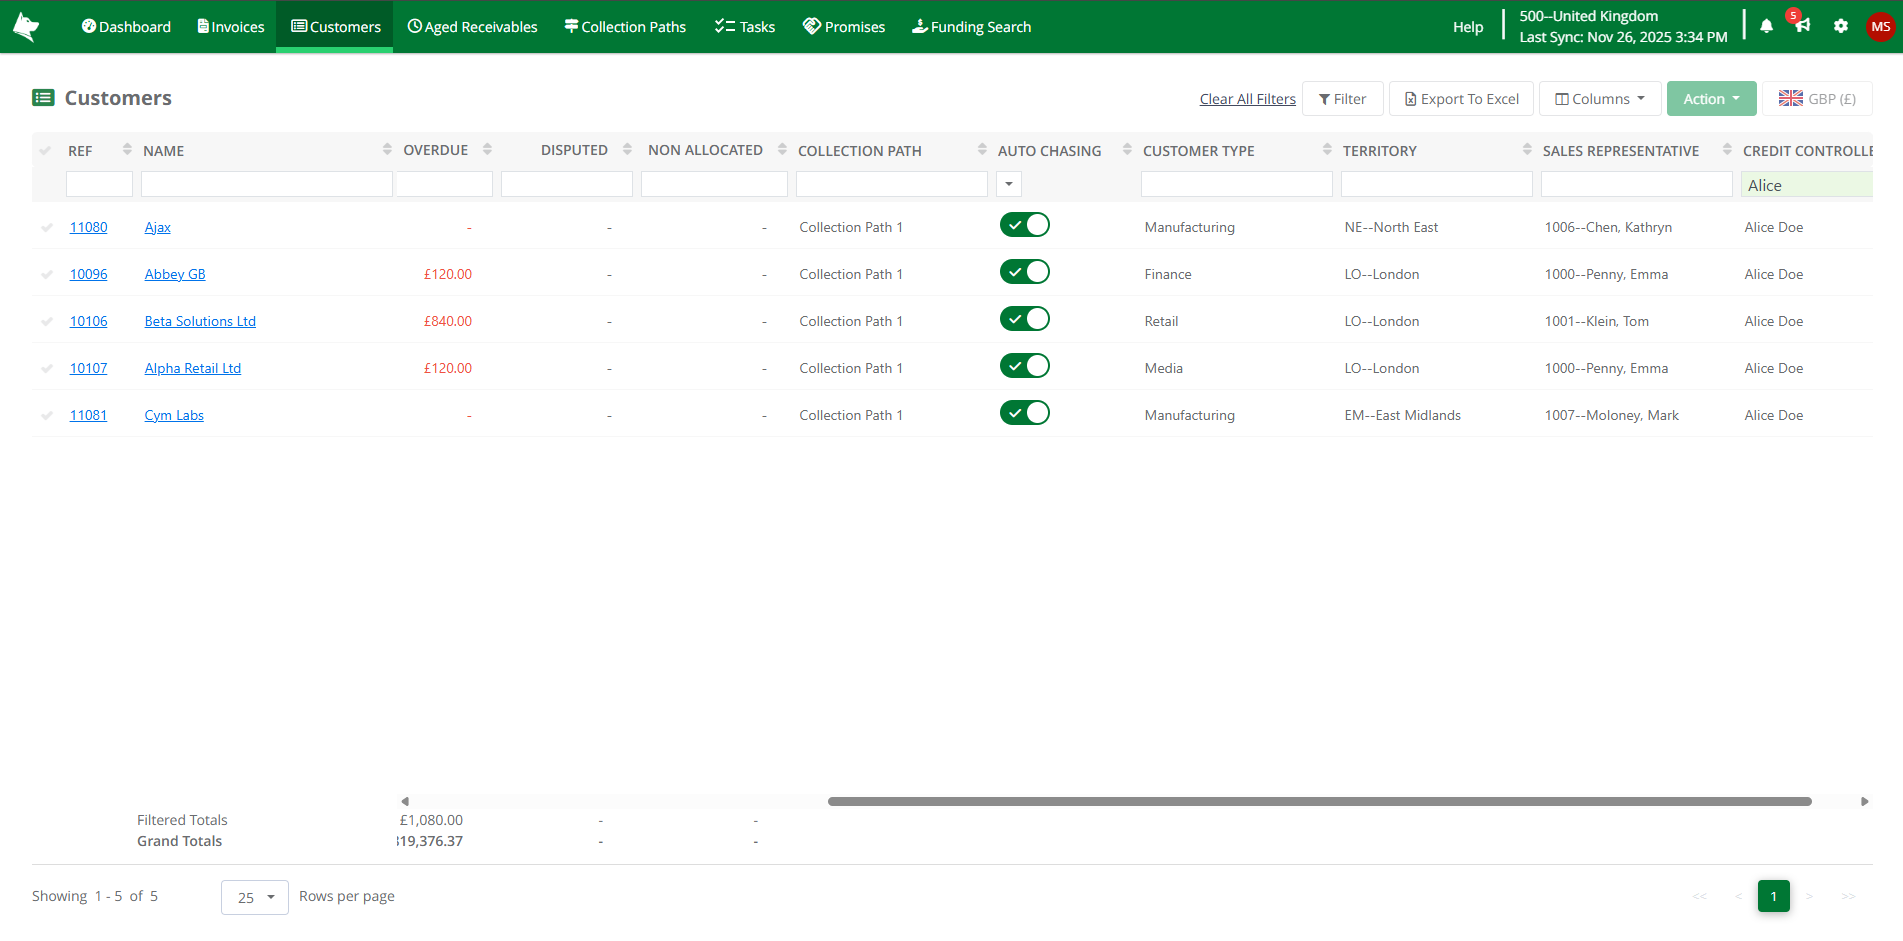The height and width of the screenshot is (941, 1903).
Task: Select the Beta Solutions Ltd row checkbox
Action: (x=47, y=320)
